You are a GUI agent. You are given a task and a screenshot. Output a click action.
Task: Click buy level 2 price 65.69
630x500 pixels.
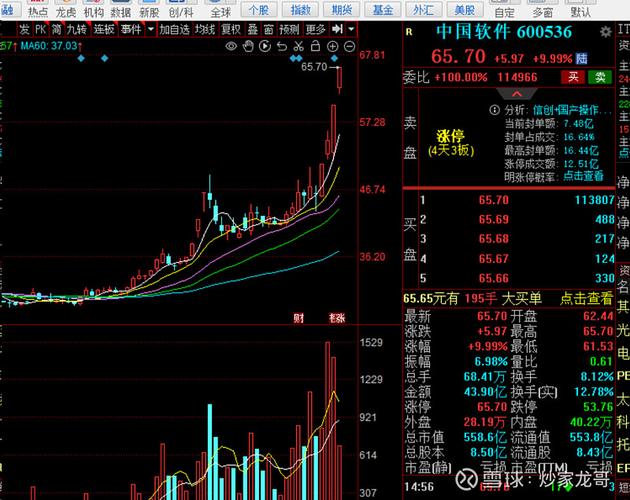tap(493, 219)
